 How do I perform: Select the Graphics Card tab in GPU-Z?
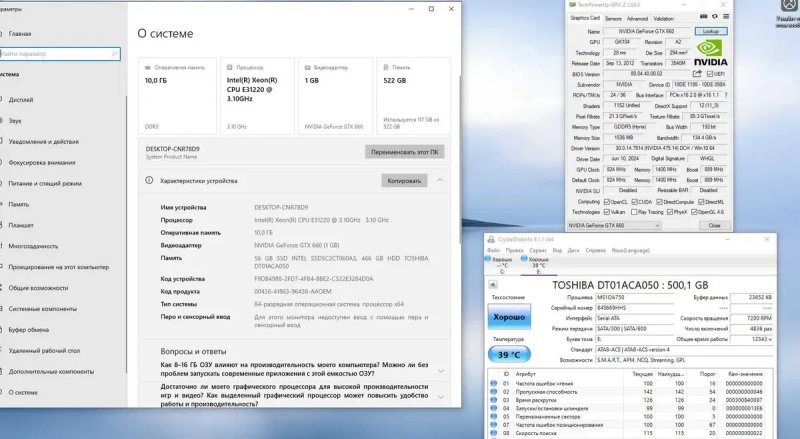[x=585, y=18]
